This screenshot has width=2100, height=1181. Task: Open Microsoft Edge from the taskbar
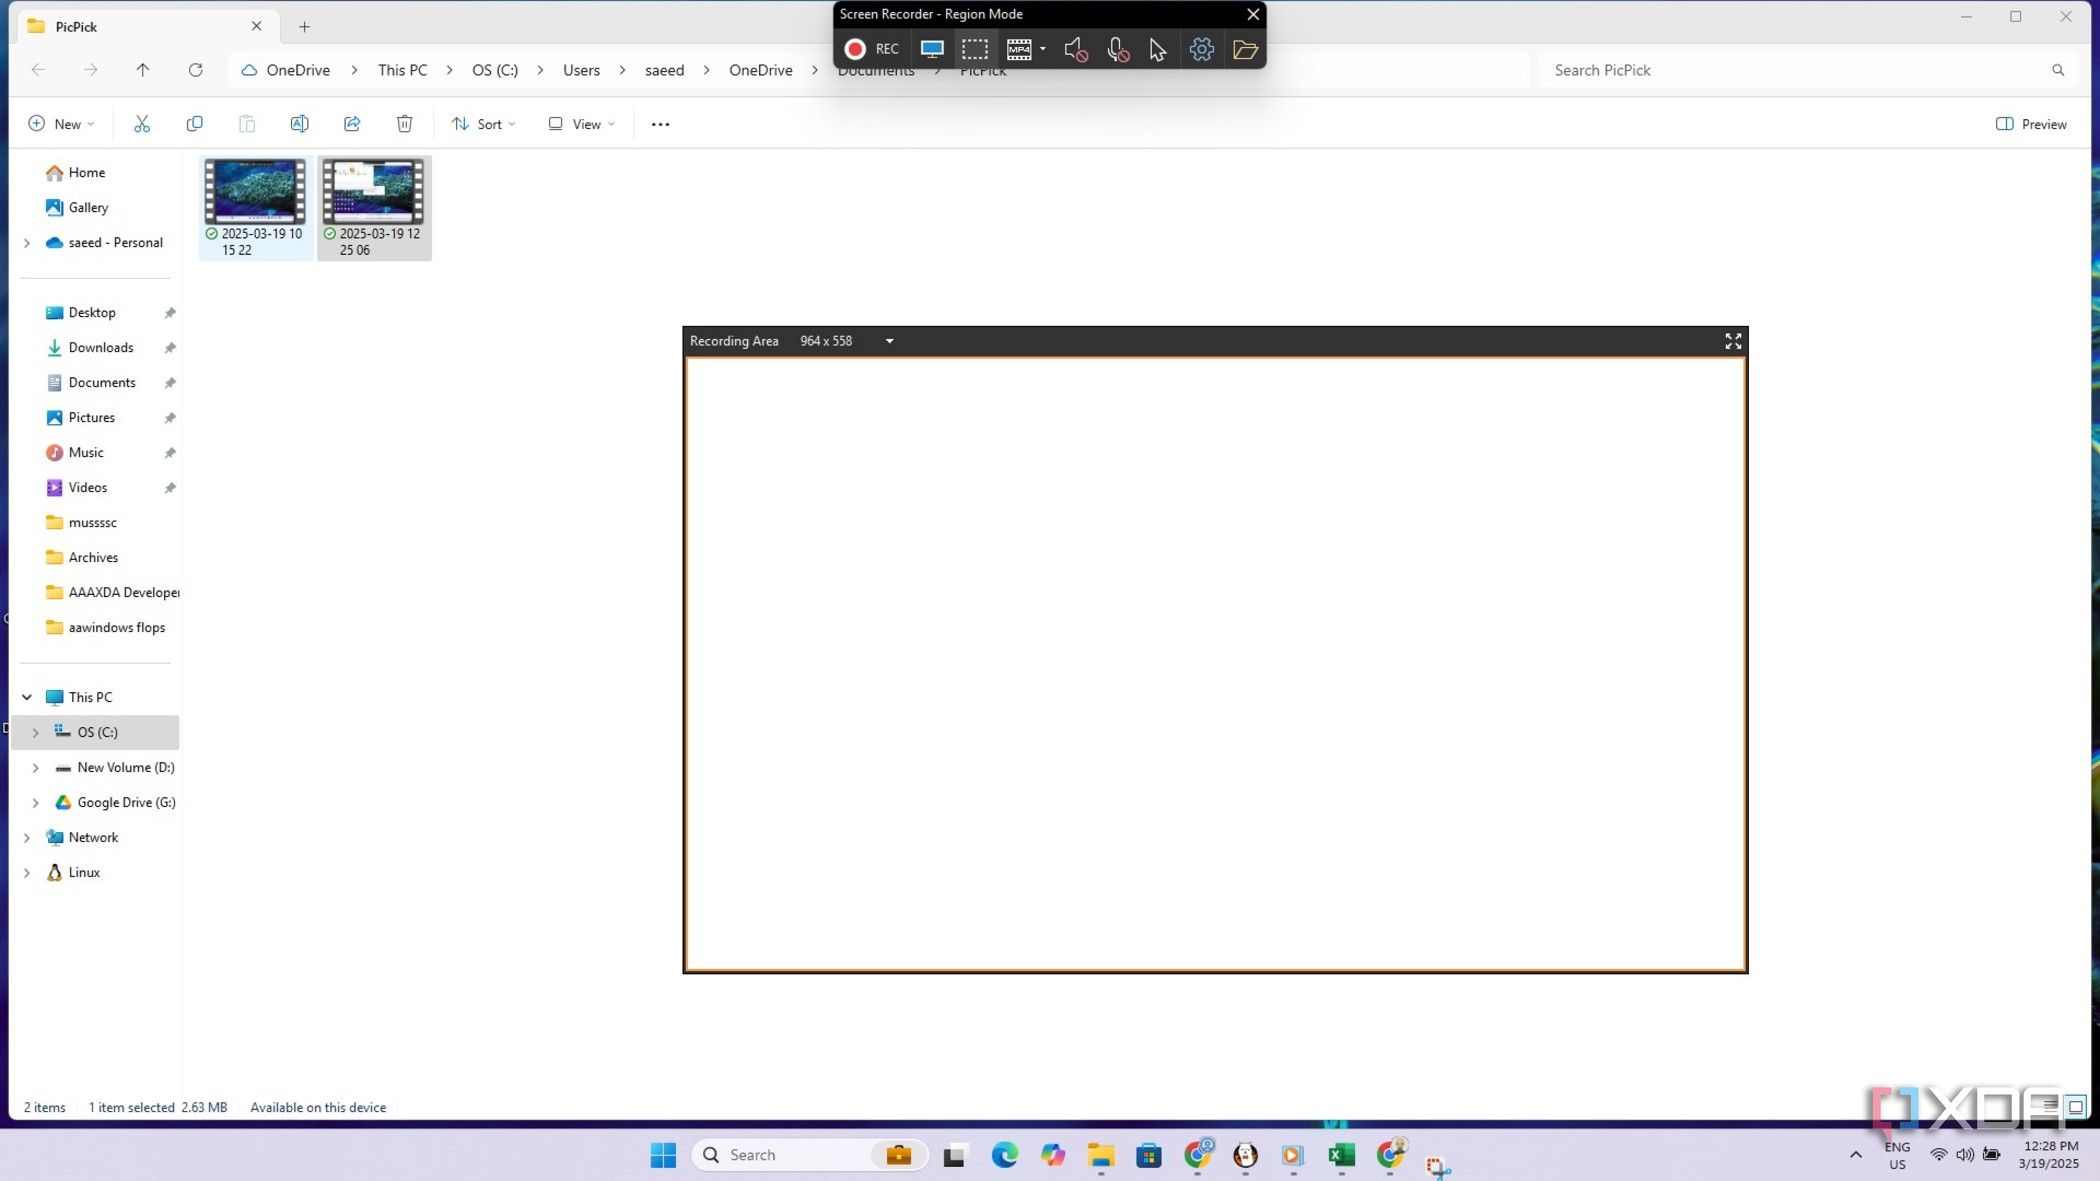pos(1004,1155)
